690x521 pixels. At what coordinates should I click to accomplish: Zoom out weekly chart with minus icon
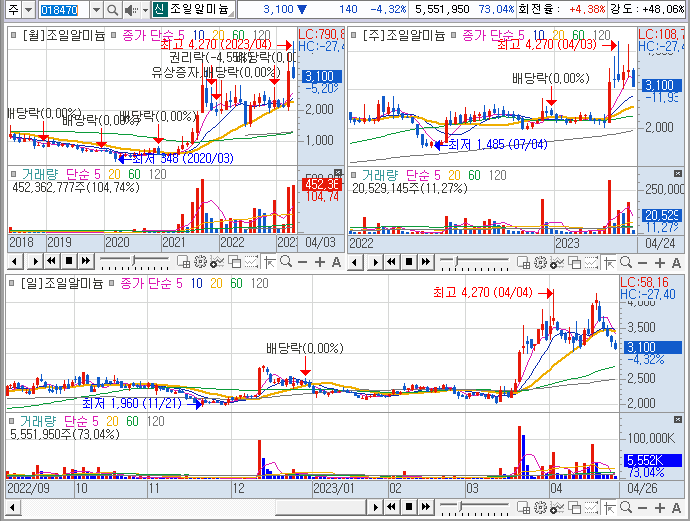[642, 263]
